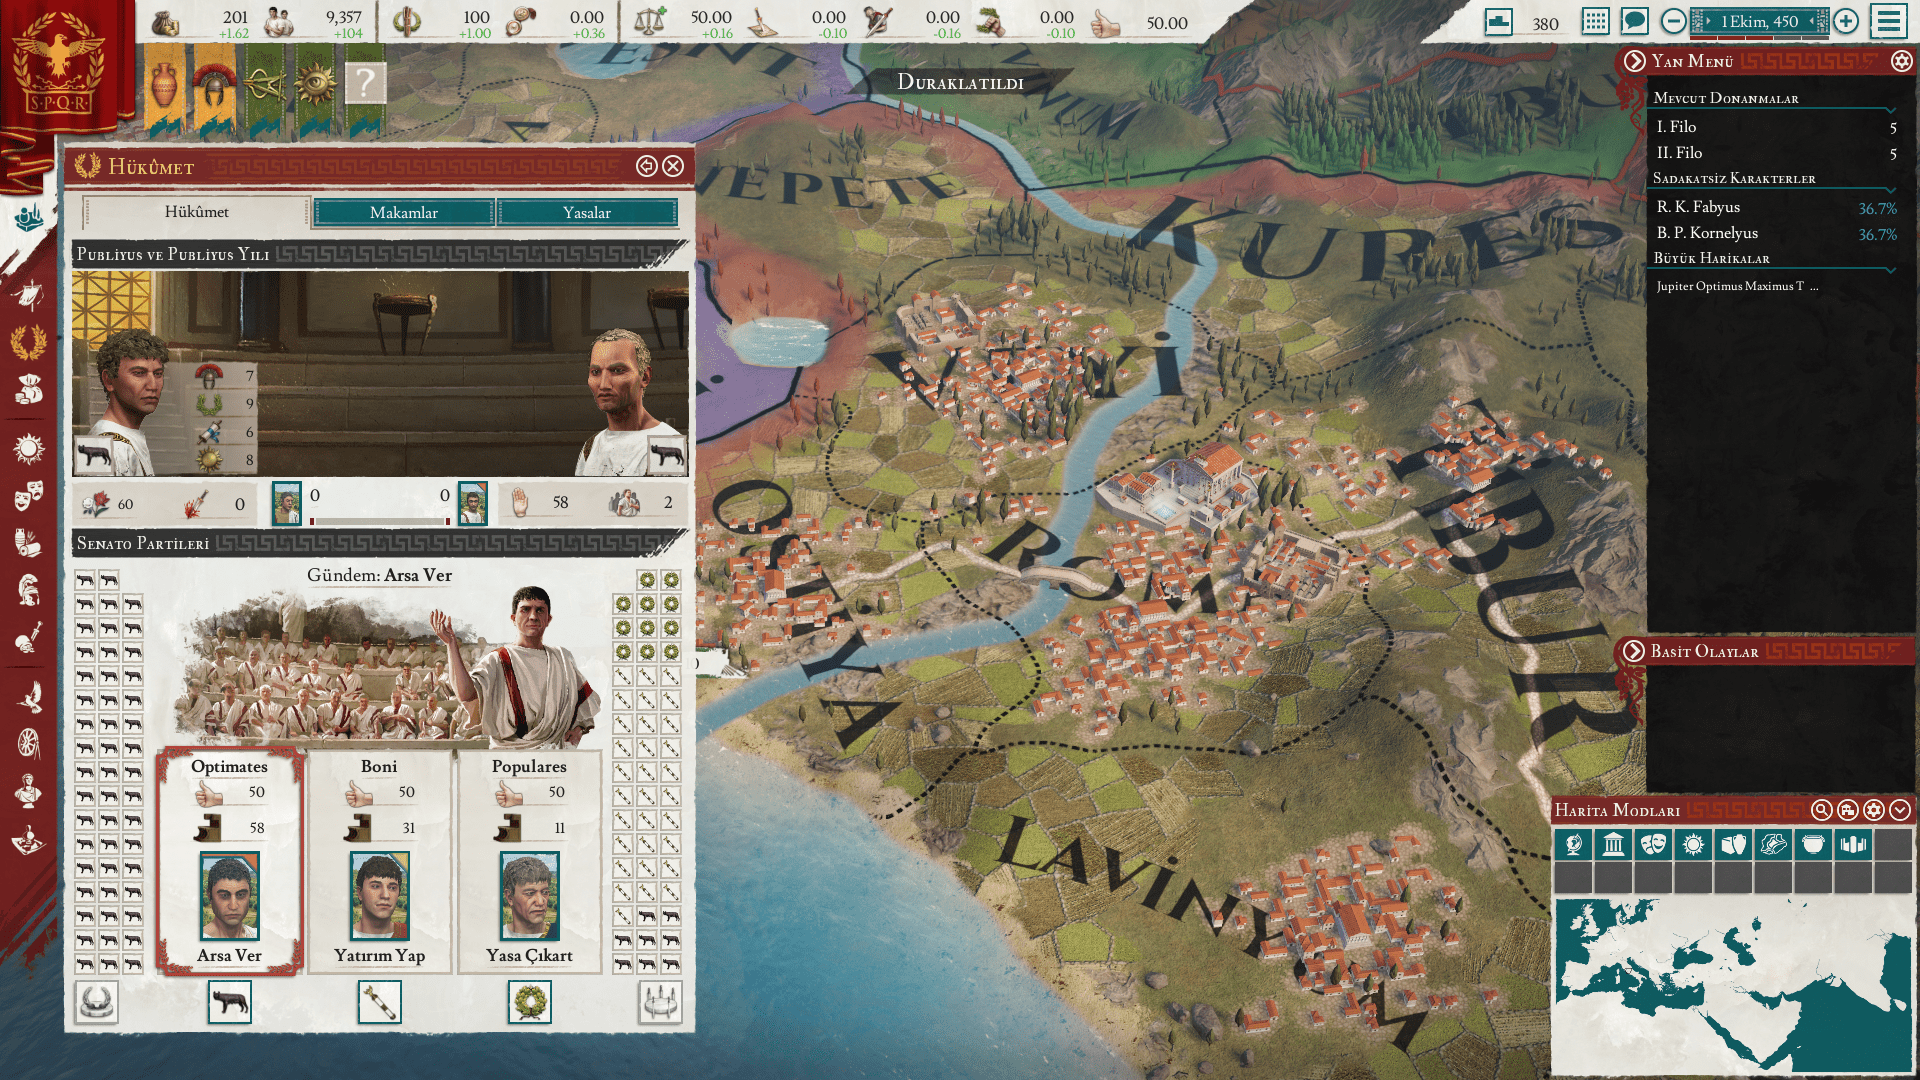Click the Populares leader portrait
Image resolution: width=1920 pixels, height=1080 pixels.
529,896
